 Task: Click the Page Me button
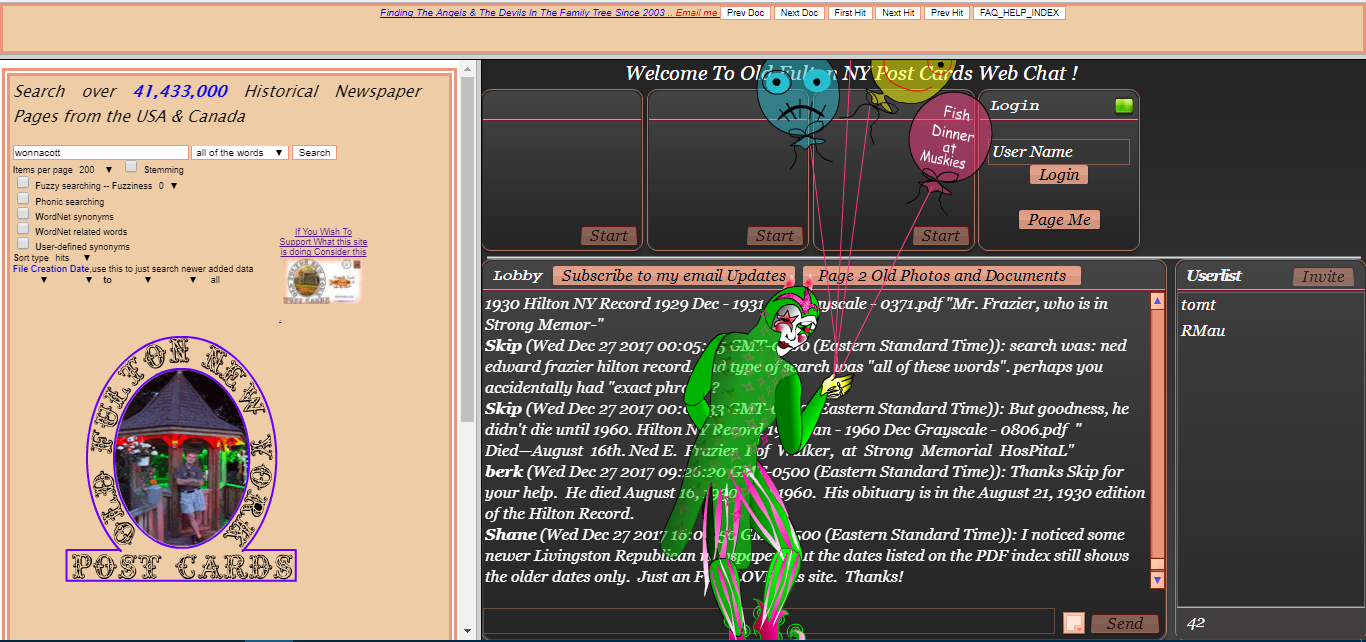[1059, 220]
